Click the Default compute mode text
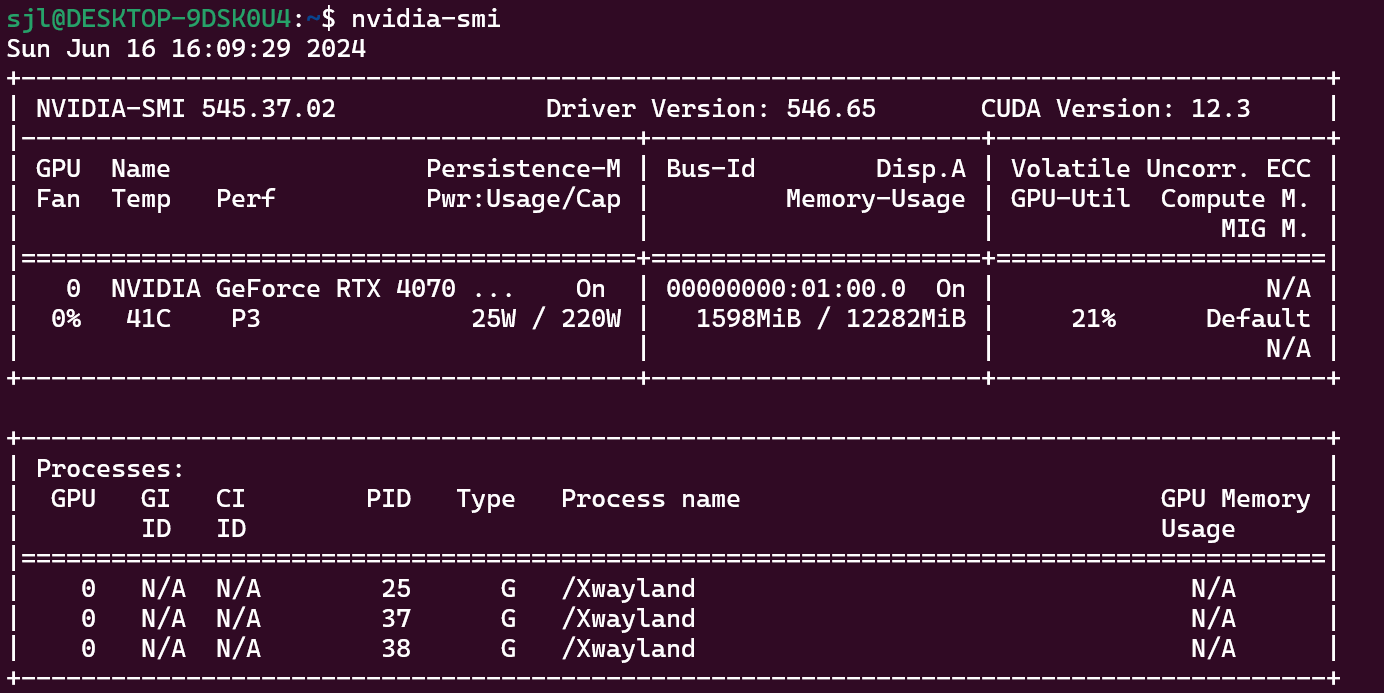The image size is (1384, 693). coord(1257,319)
